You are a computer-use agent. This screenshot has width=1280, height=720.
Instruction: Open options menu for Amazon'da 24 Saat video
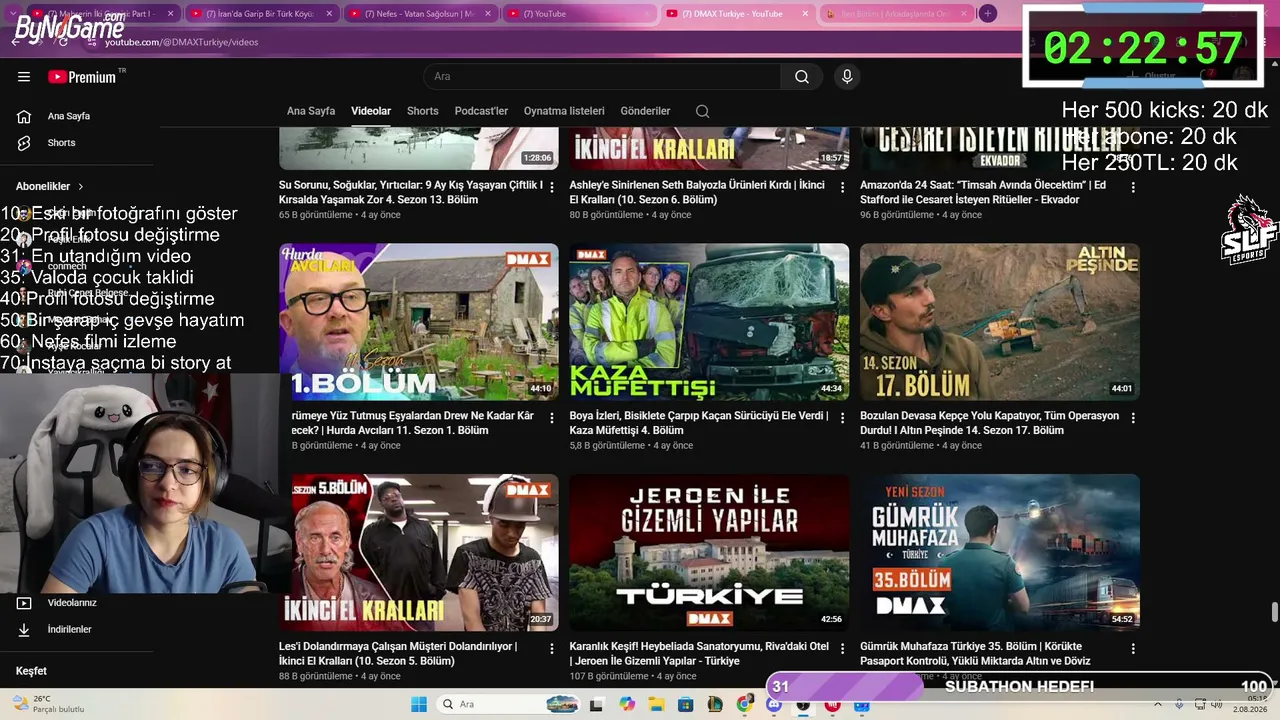(1133, 187)
